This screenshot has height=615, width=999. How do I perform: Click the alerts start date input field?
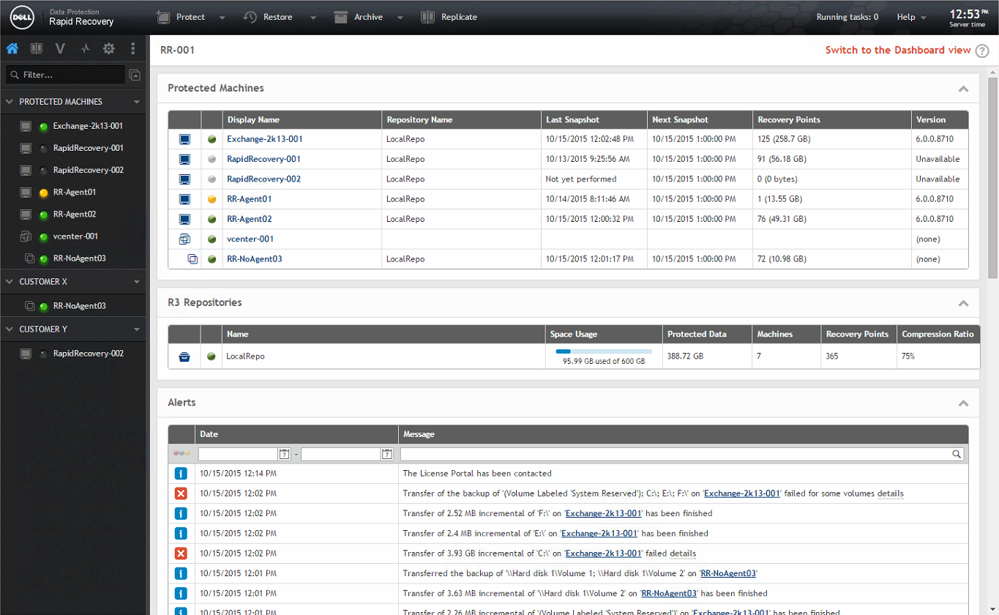click(x=238, y=454)
